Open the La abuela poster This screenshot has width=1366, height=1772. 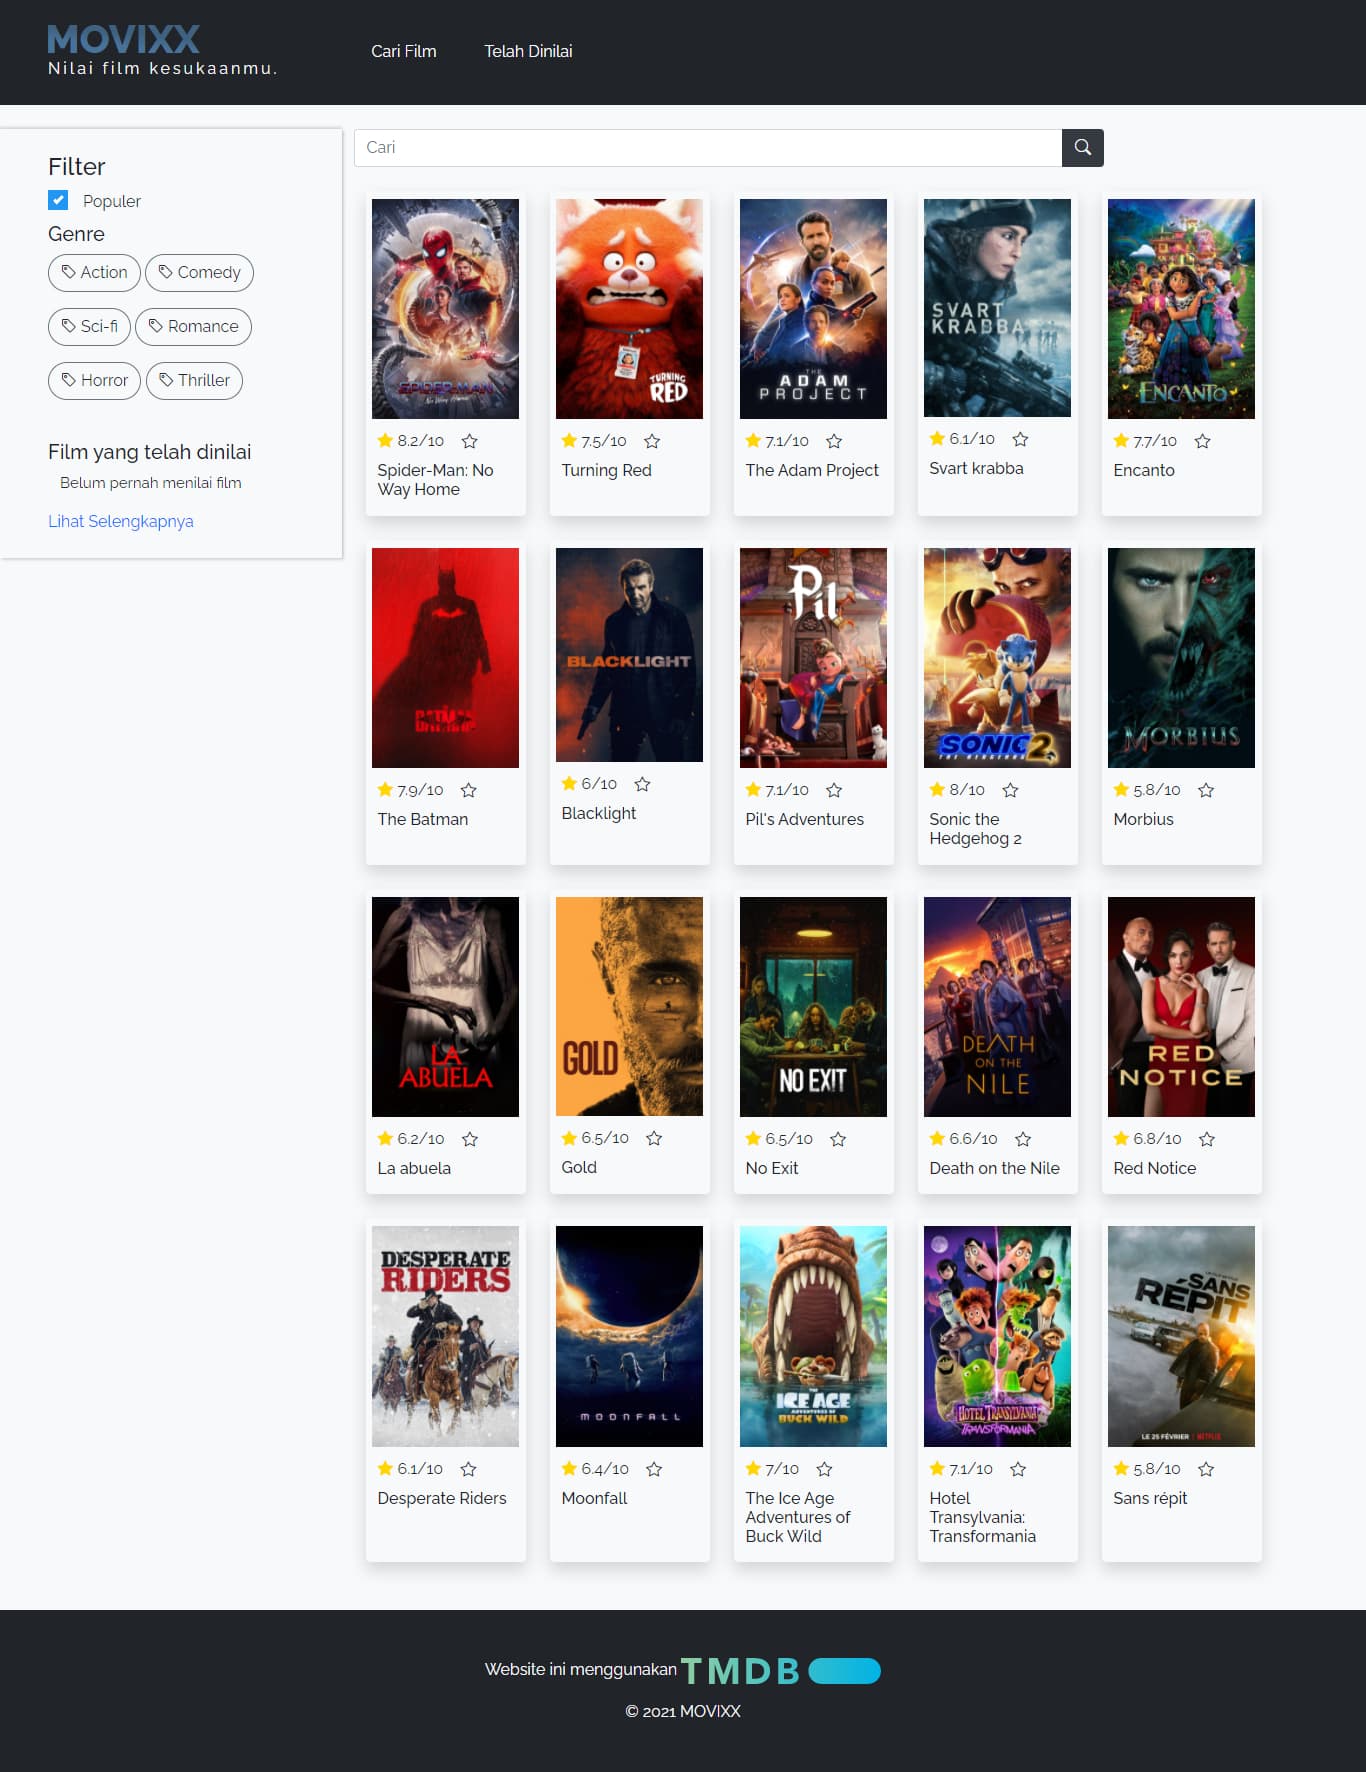[x=445, y=1007]
